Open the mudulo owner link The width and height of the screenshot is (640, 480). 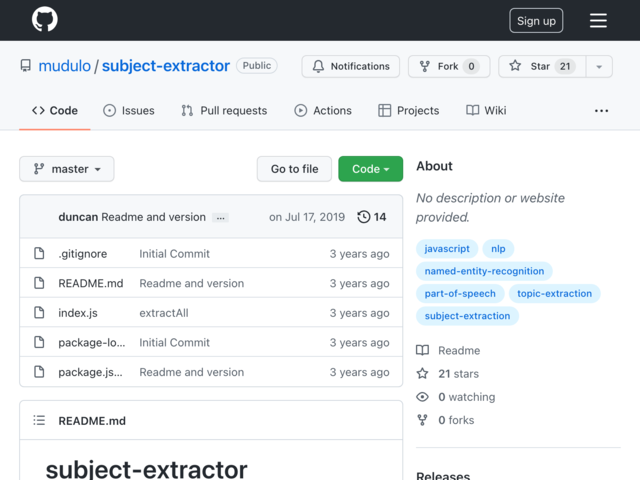point(64,66)
